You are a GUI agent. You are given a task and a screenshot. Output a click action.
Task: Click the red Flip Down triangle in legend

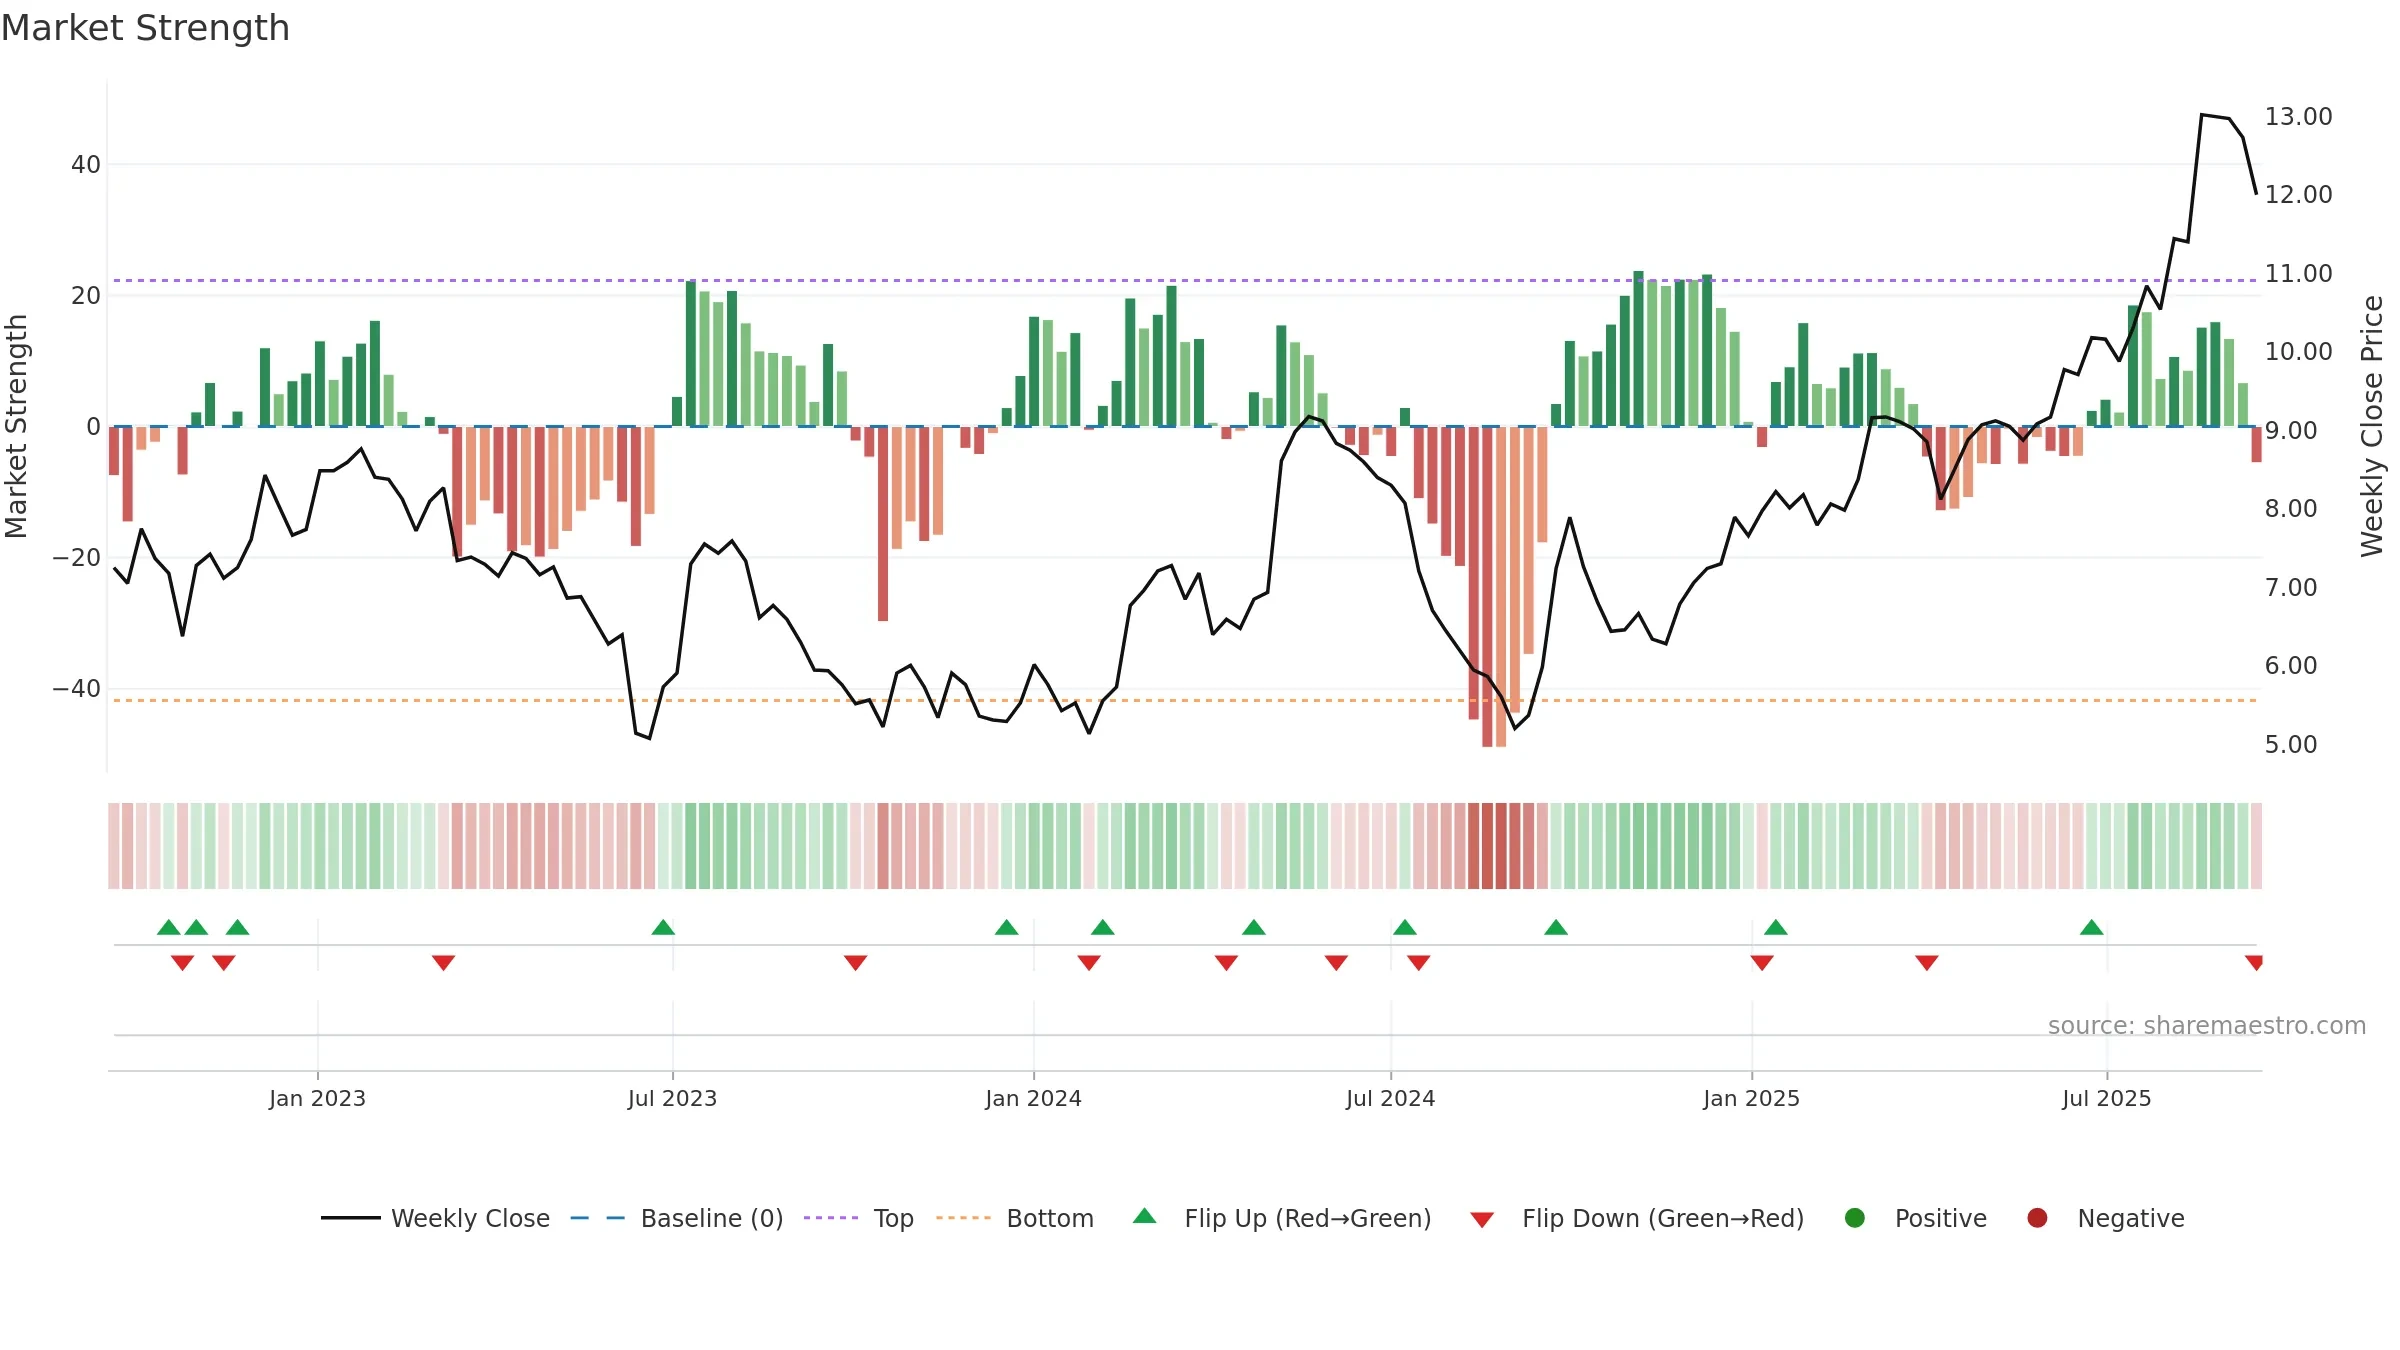pos(1482,1220)
